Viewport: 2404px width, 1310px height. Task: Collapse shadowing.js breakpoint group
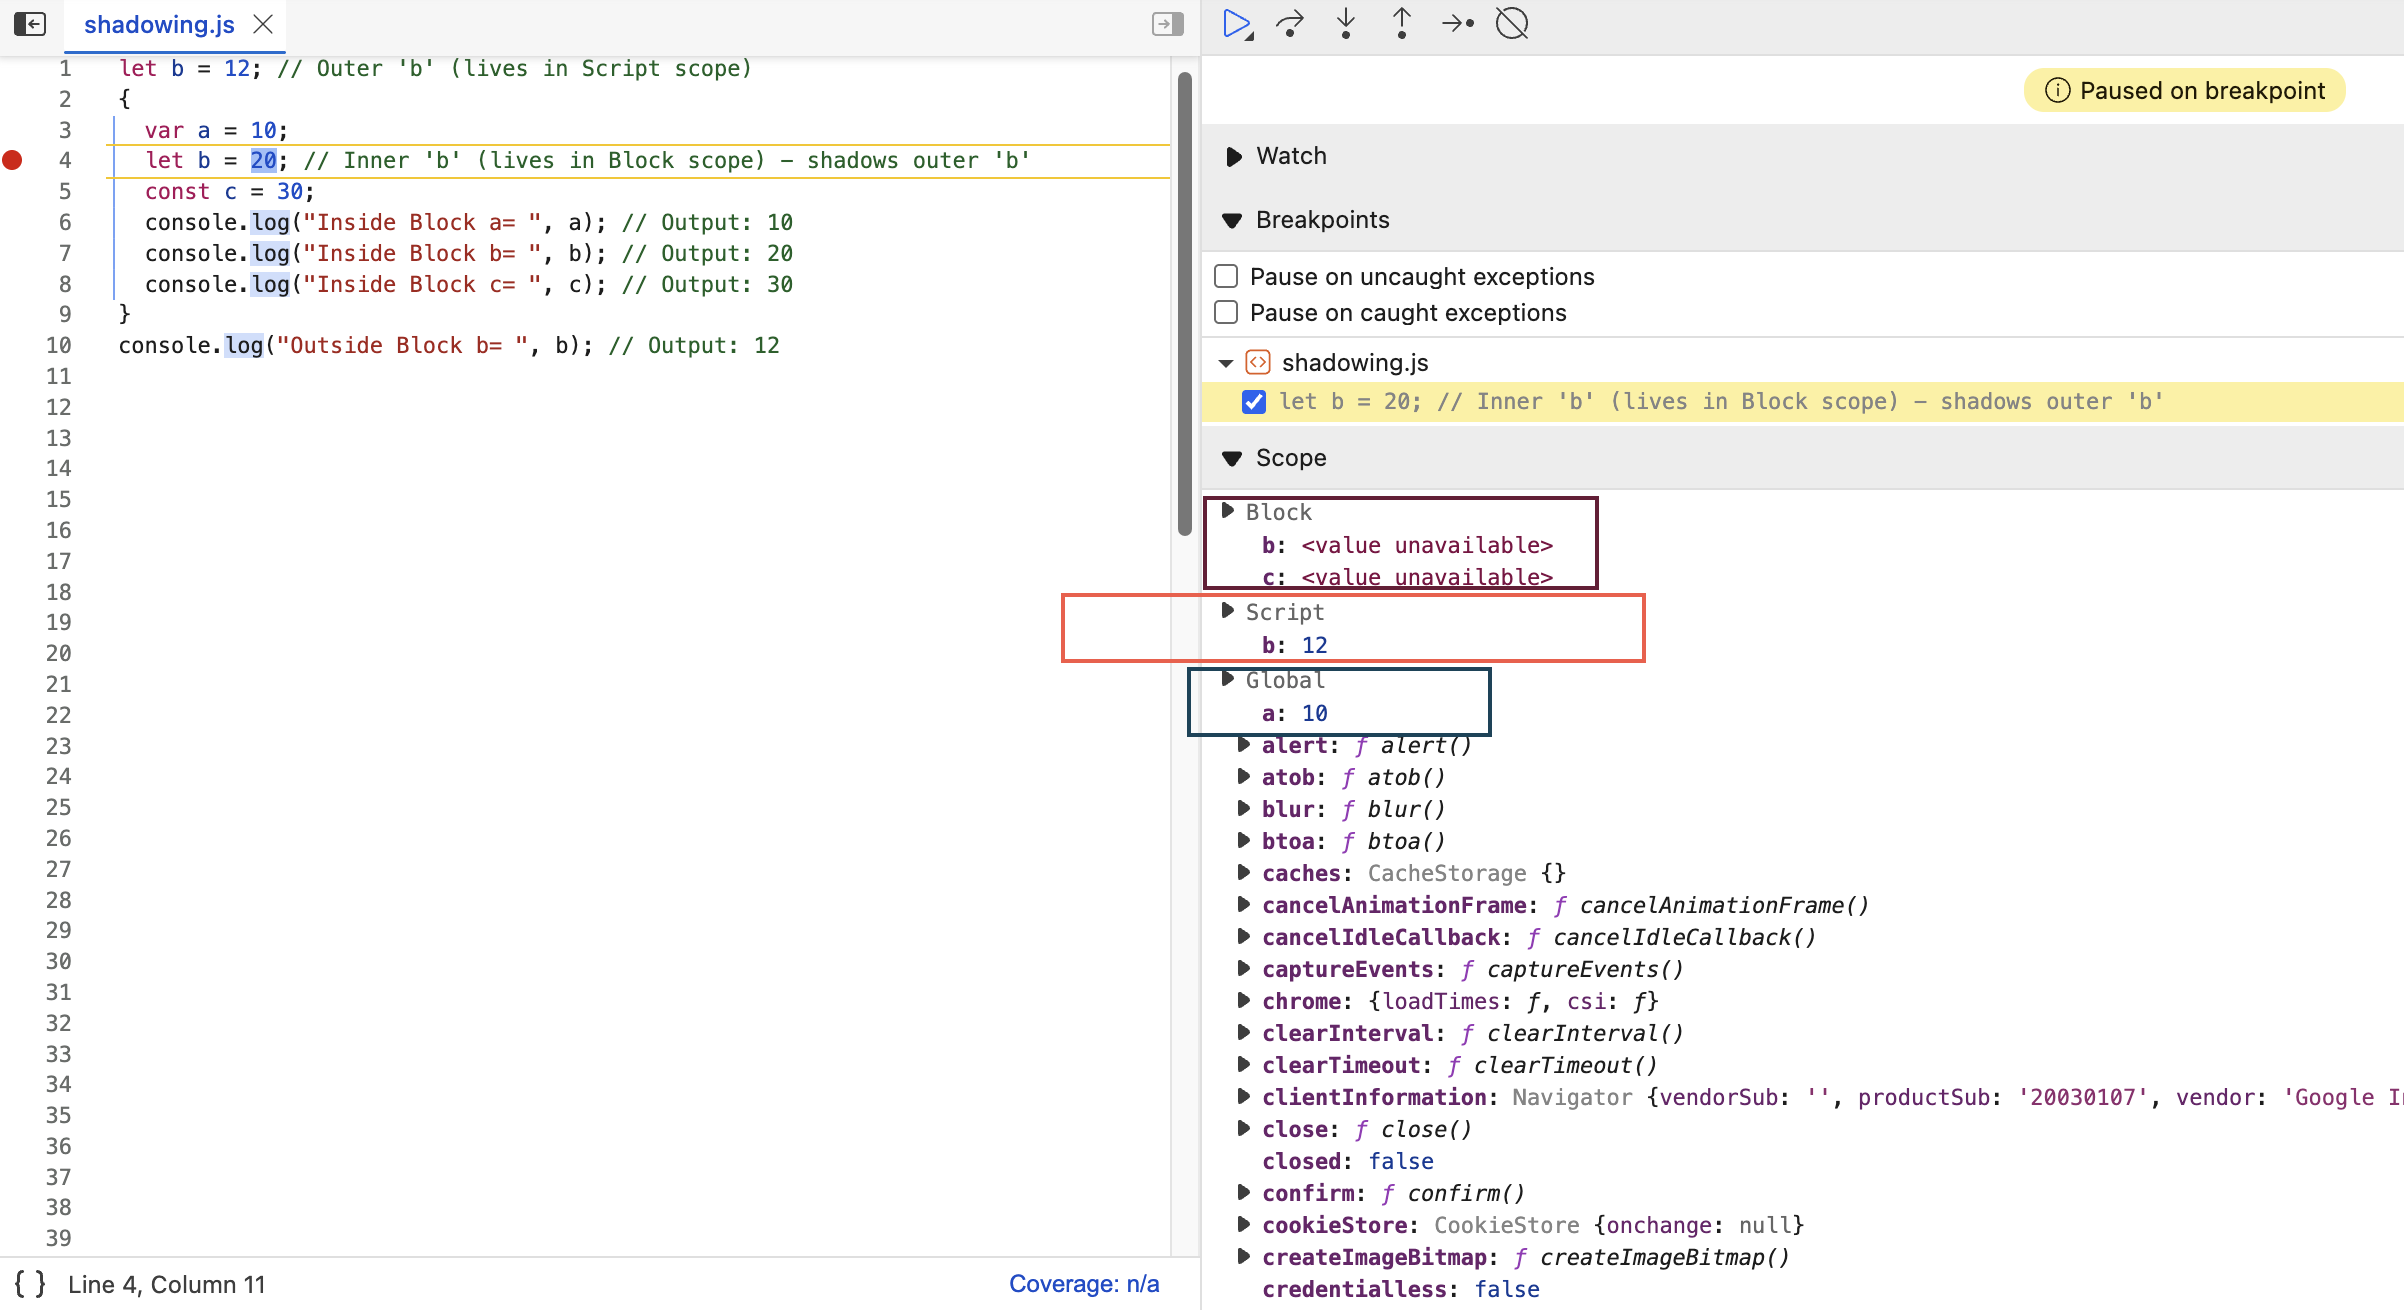point(1226,363)
